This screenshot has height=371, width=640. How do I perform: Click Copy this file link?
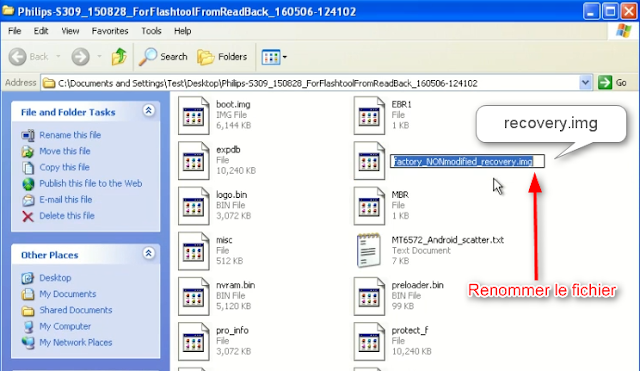pos(64,167)
